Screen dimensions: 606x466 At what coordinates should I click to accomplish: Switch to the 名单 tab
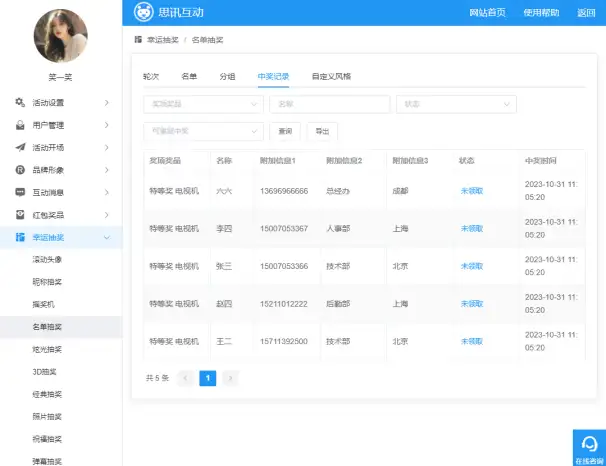tap(189, 77)
